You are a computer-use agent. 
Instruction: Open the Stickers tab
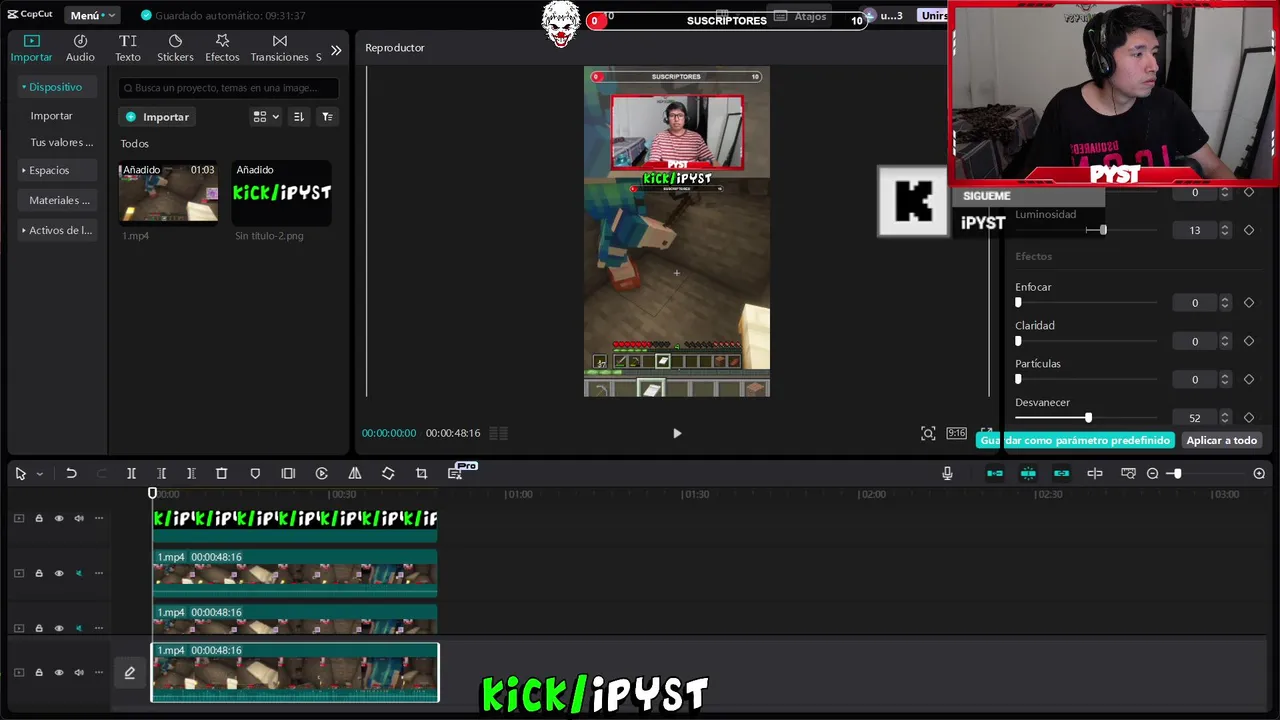(175, 48)
